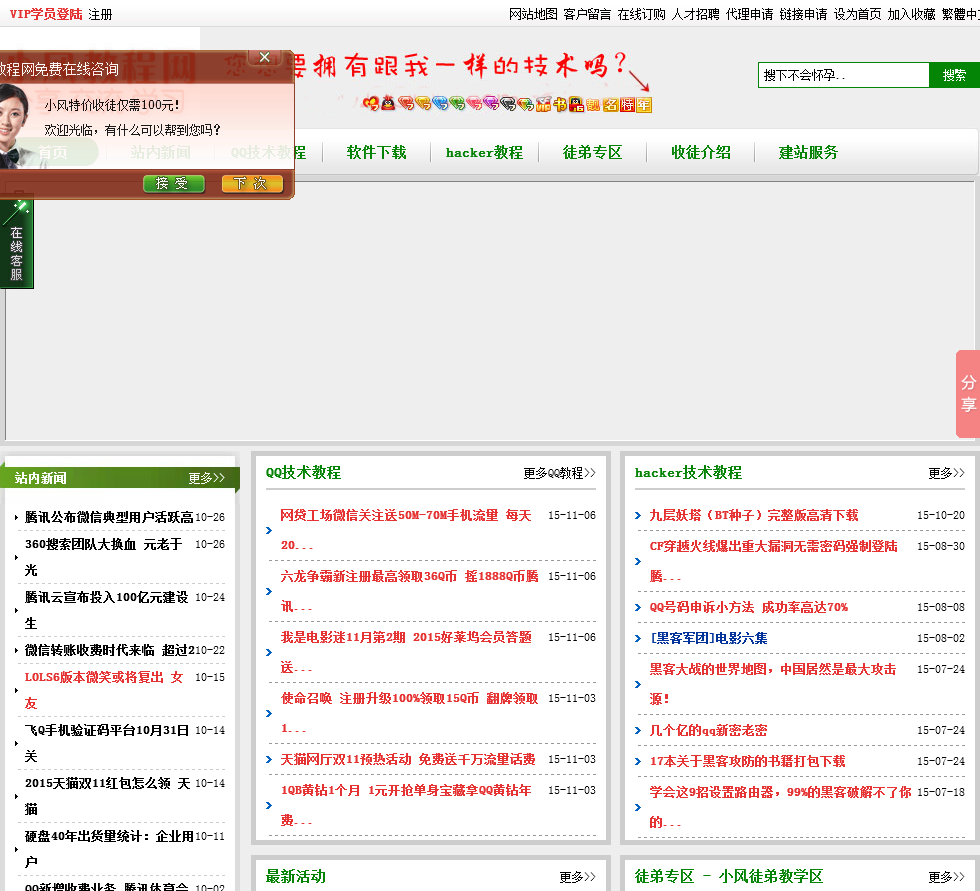Viewport: 980px width, 891px height.
Task: Click arrow bullet beside 17本关于黑客攻防 article
Action: coord(638,762)
